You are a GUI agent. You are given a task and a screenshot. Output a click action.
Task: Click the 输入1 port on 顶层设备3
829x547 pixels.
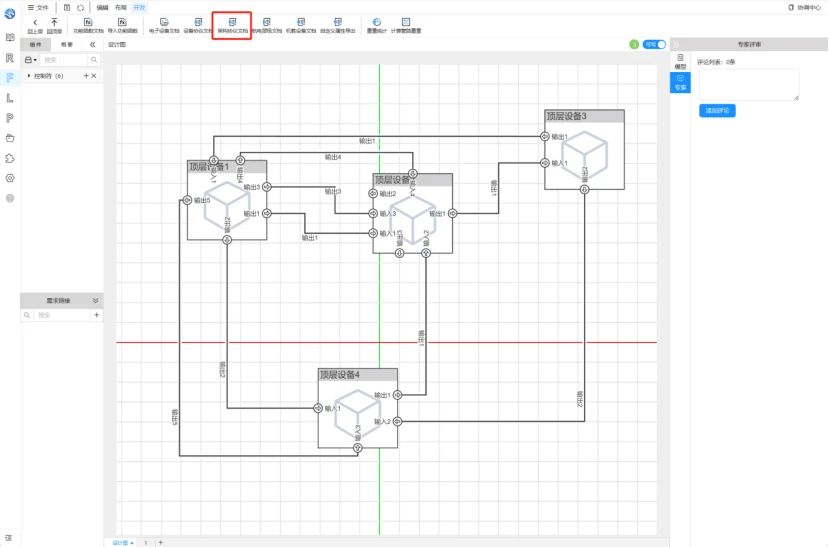[x=545, y=163]
